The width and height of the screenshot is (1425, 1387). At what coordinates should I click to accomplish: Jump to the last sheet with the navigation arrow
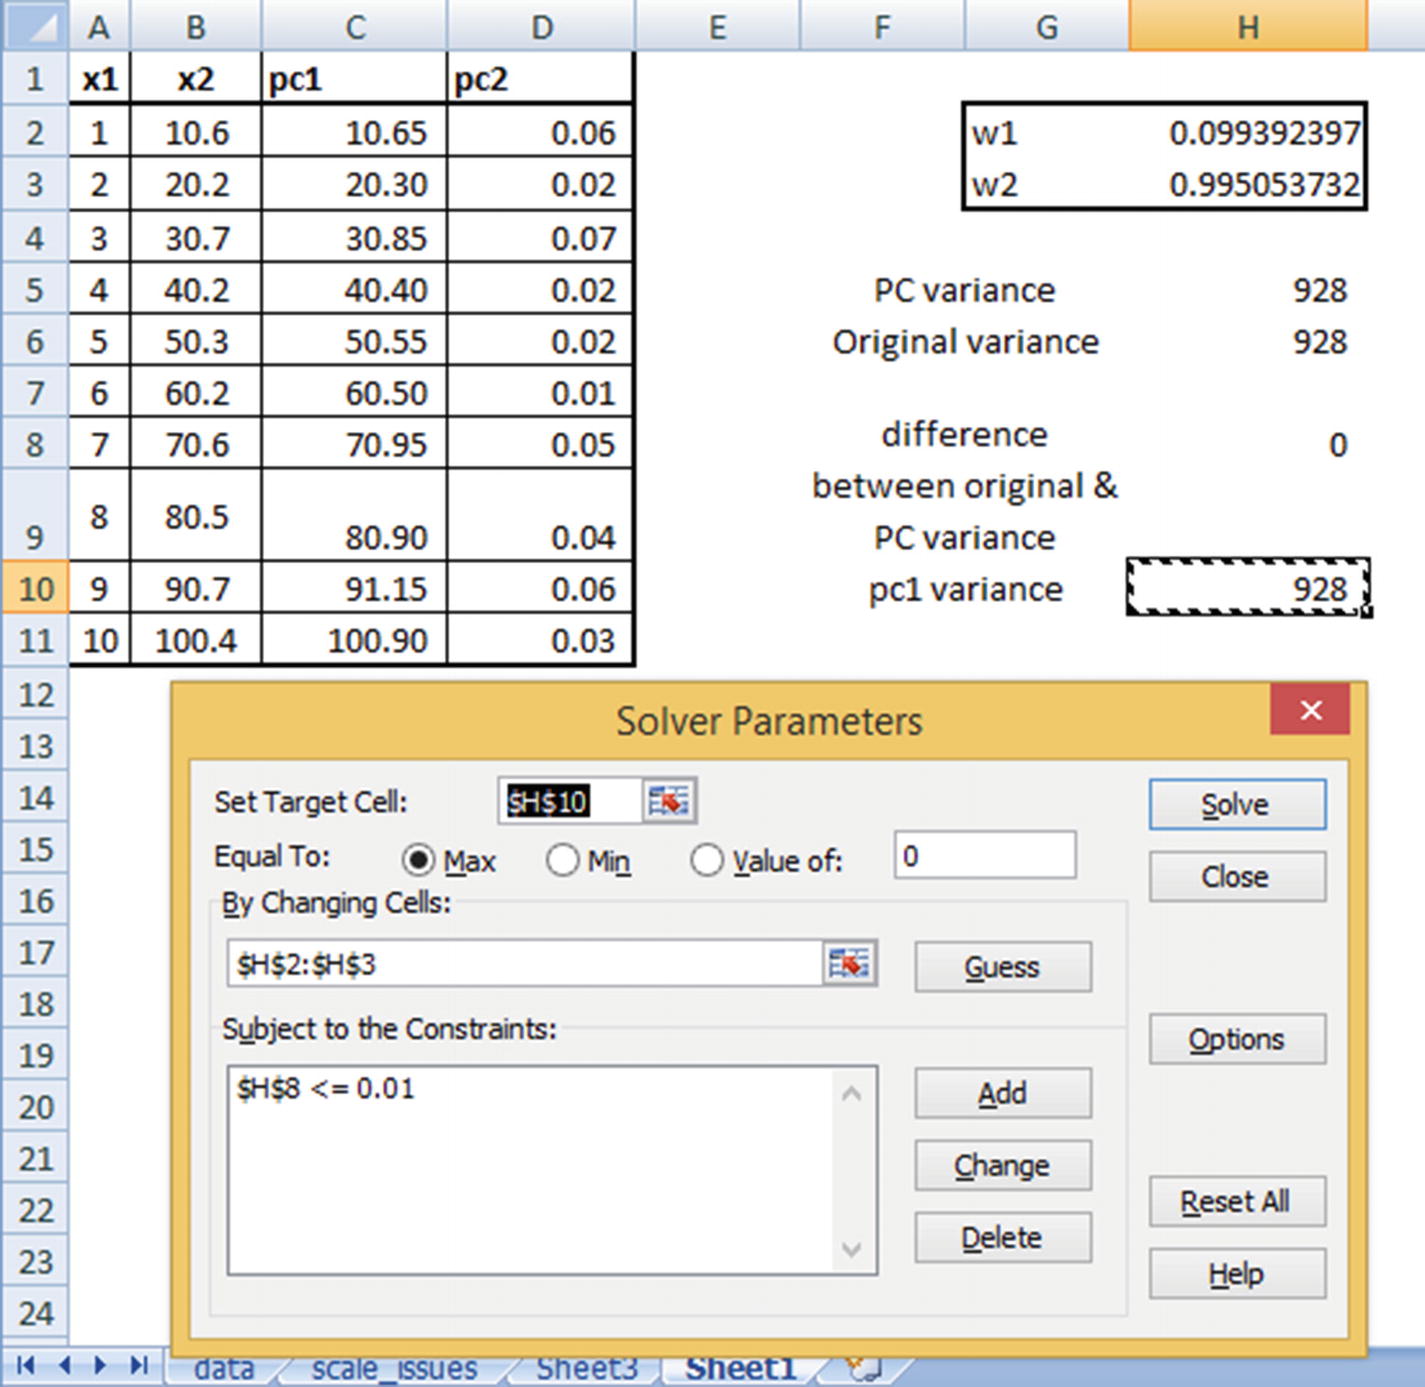tap(139, 1365)
